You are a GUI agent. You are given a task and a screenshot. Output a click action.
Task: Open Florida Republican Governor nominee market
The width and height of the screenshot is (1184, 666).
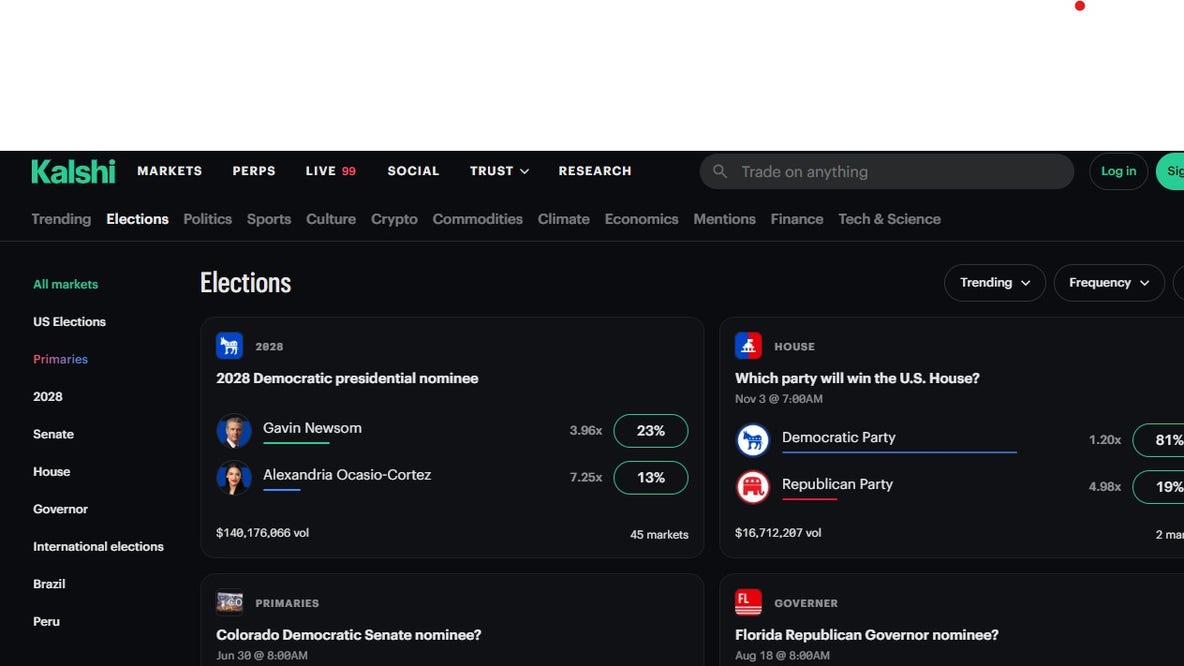coord(867,635)
